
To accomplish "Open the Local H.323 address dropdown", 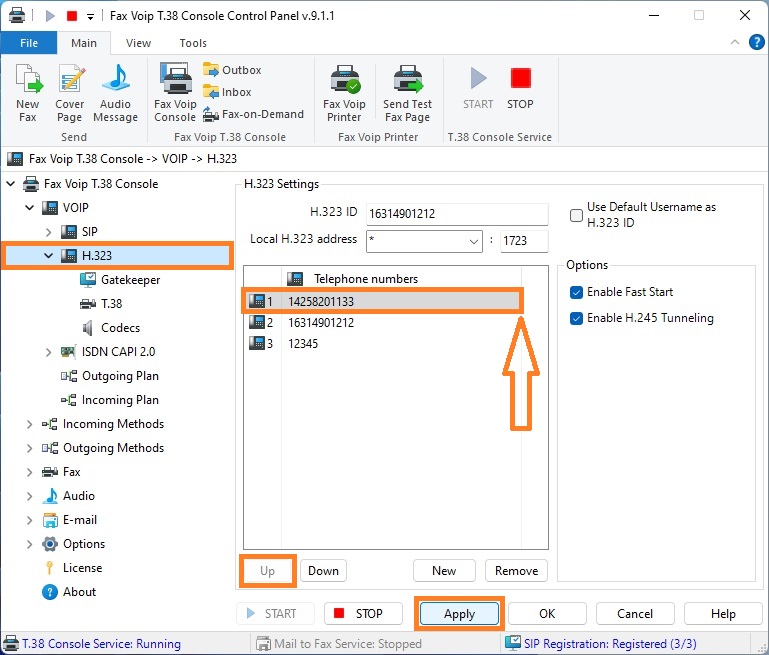I will click(x=473, y=241).
